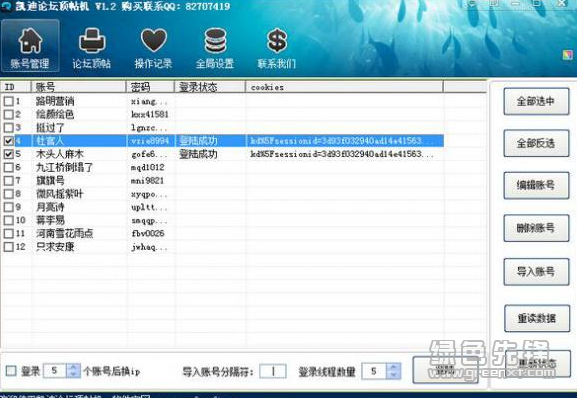Click the 删除账号 button

536,228
